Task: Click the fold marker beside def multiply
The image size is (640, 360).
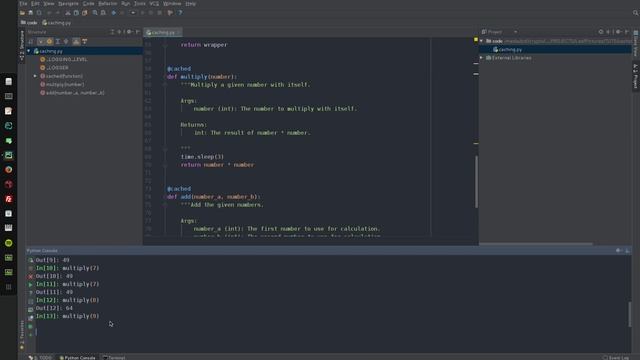Action: tap(165, 77)
